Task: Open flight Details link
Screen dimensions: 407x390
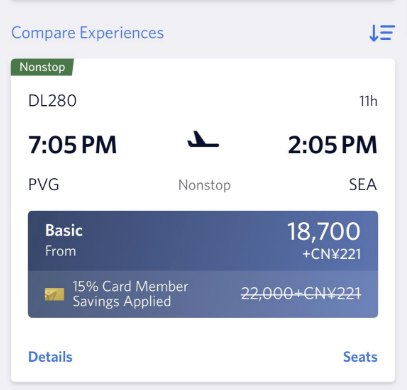Action: pos(50,357)
